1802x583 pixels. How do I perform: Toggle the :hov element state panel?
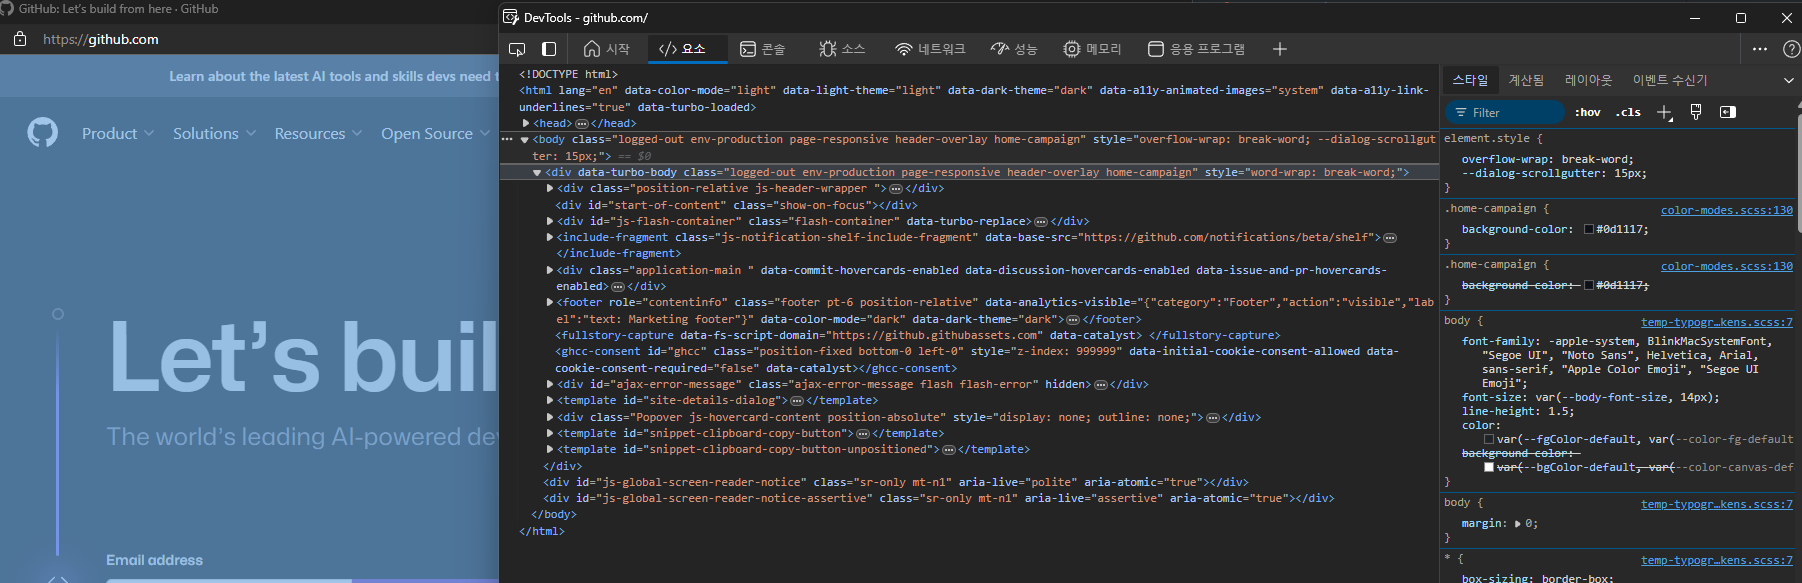1587,112
